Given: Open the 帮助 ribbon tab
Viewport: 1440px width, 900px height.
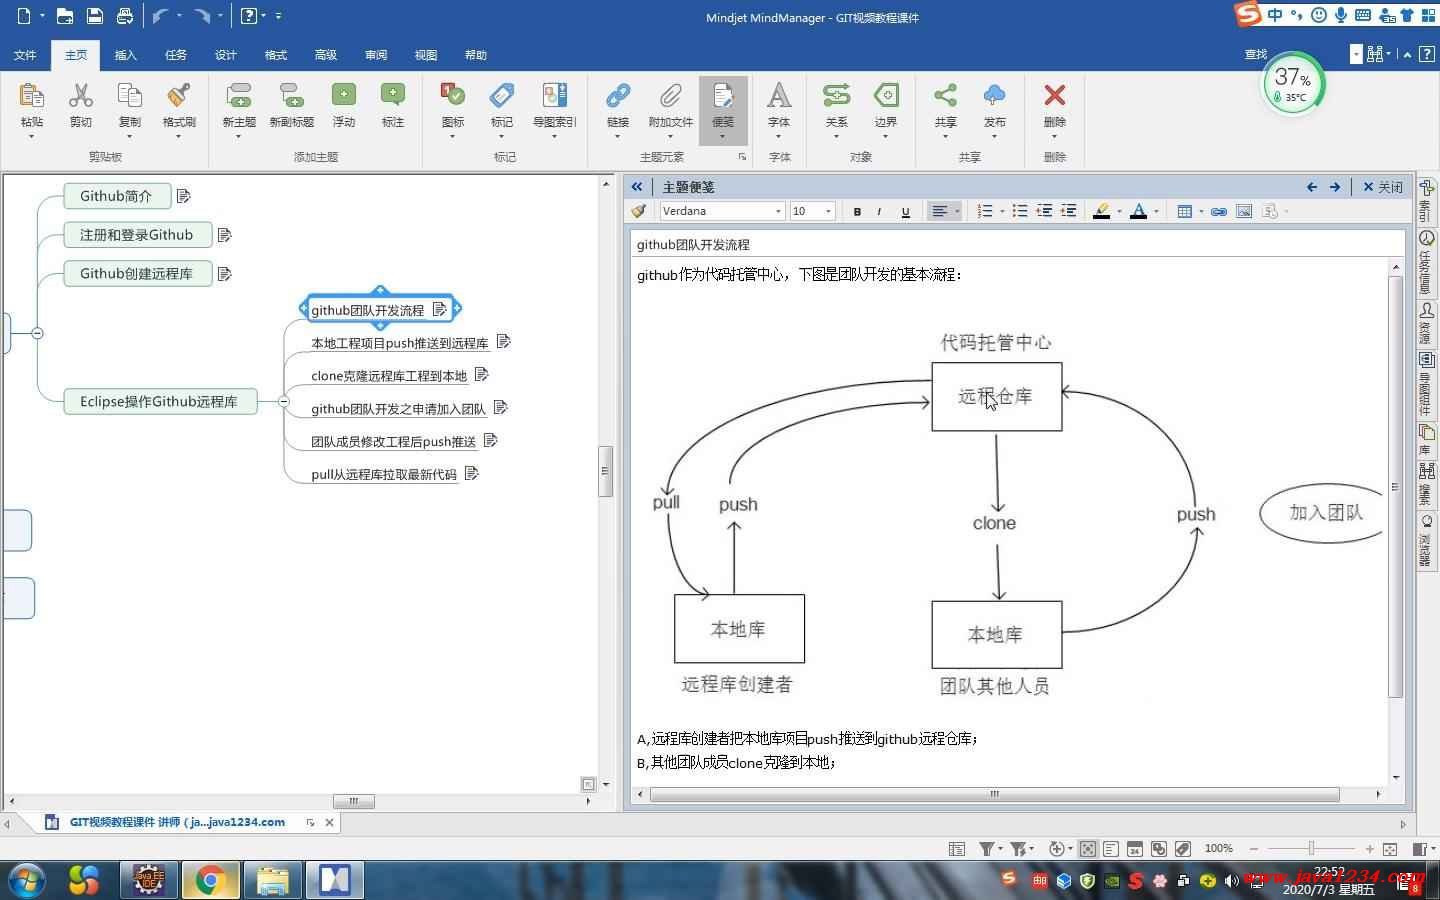Looking at the screenshot, I should (x=476, y=55).
